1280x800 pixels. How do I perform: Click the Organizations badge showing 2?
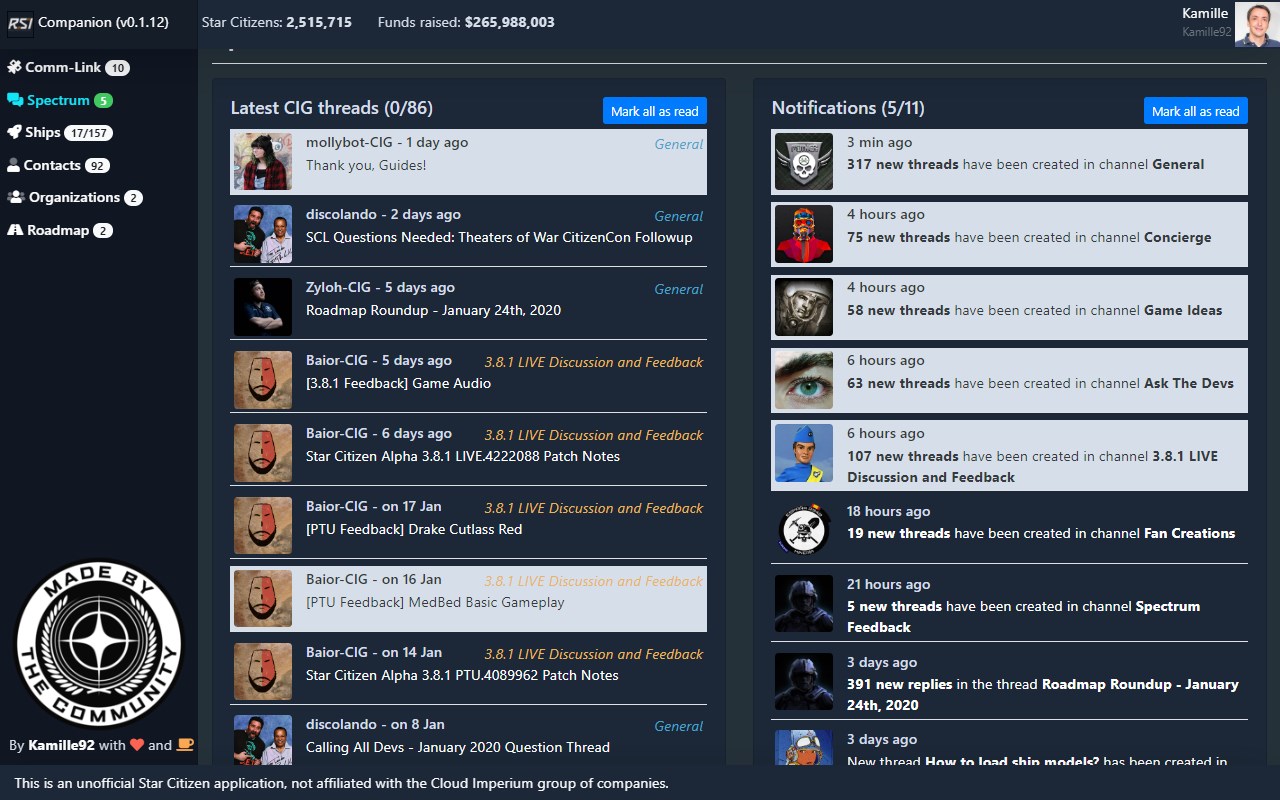[133, 198]
